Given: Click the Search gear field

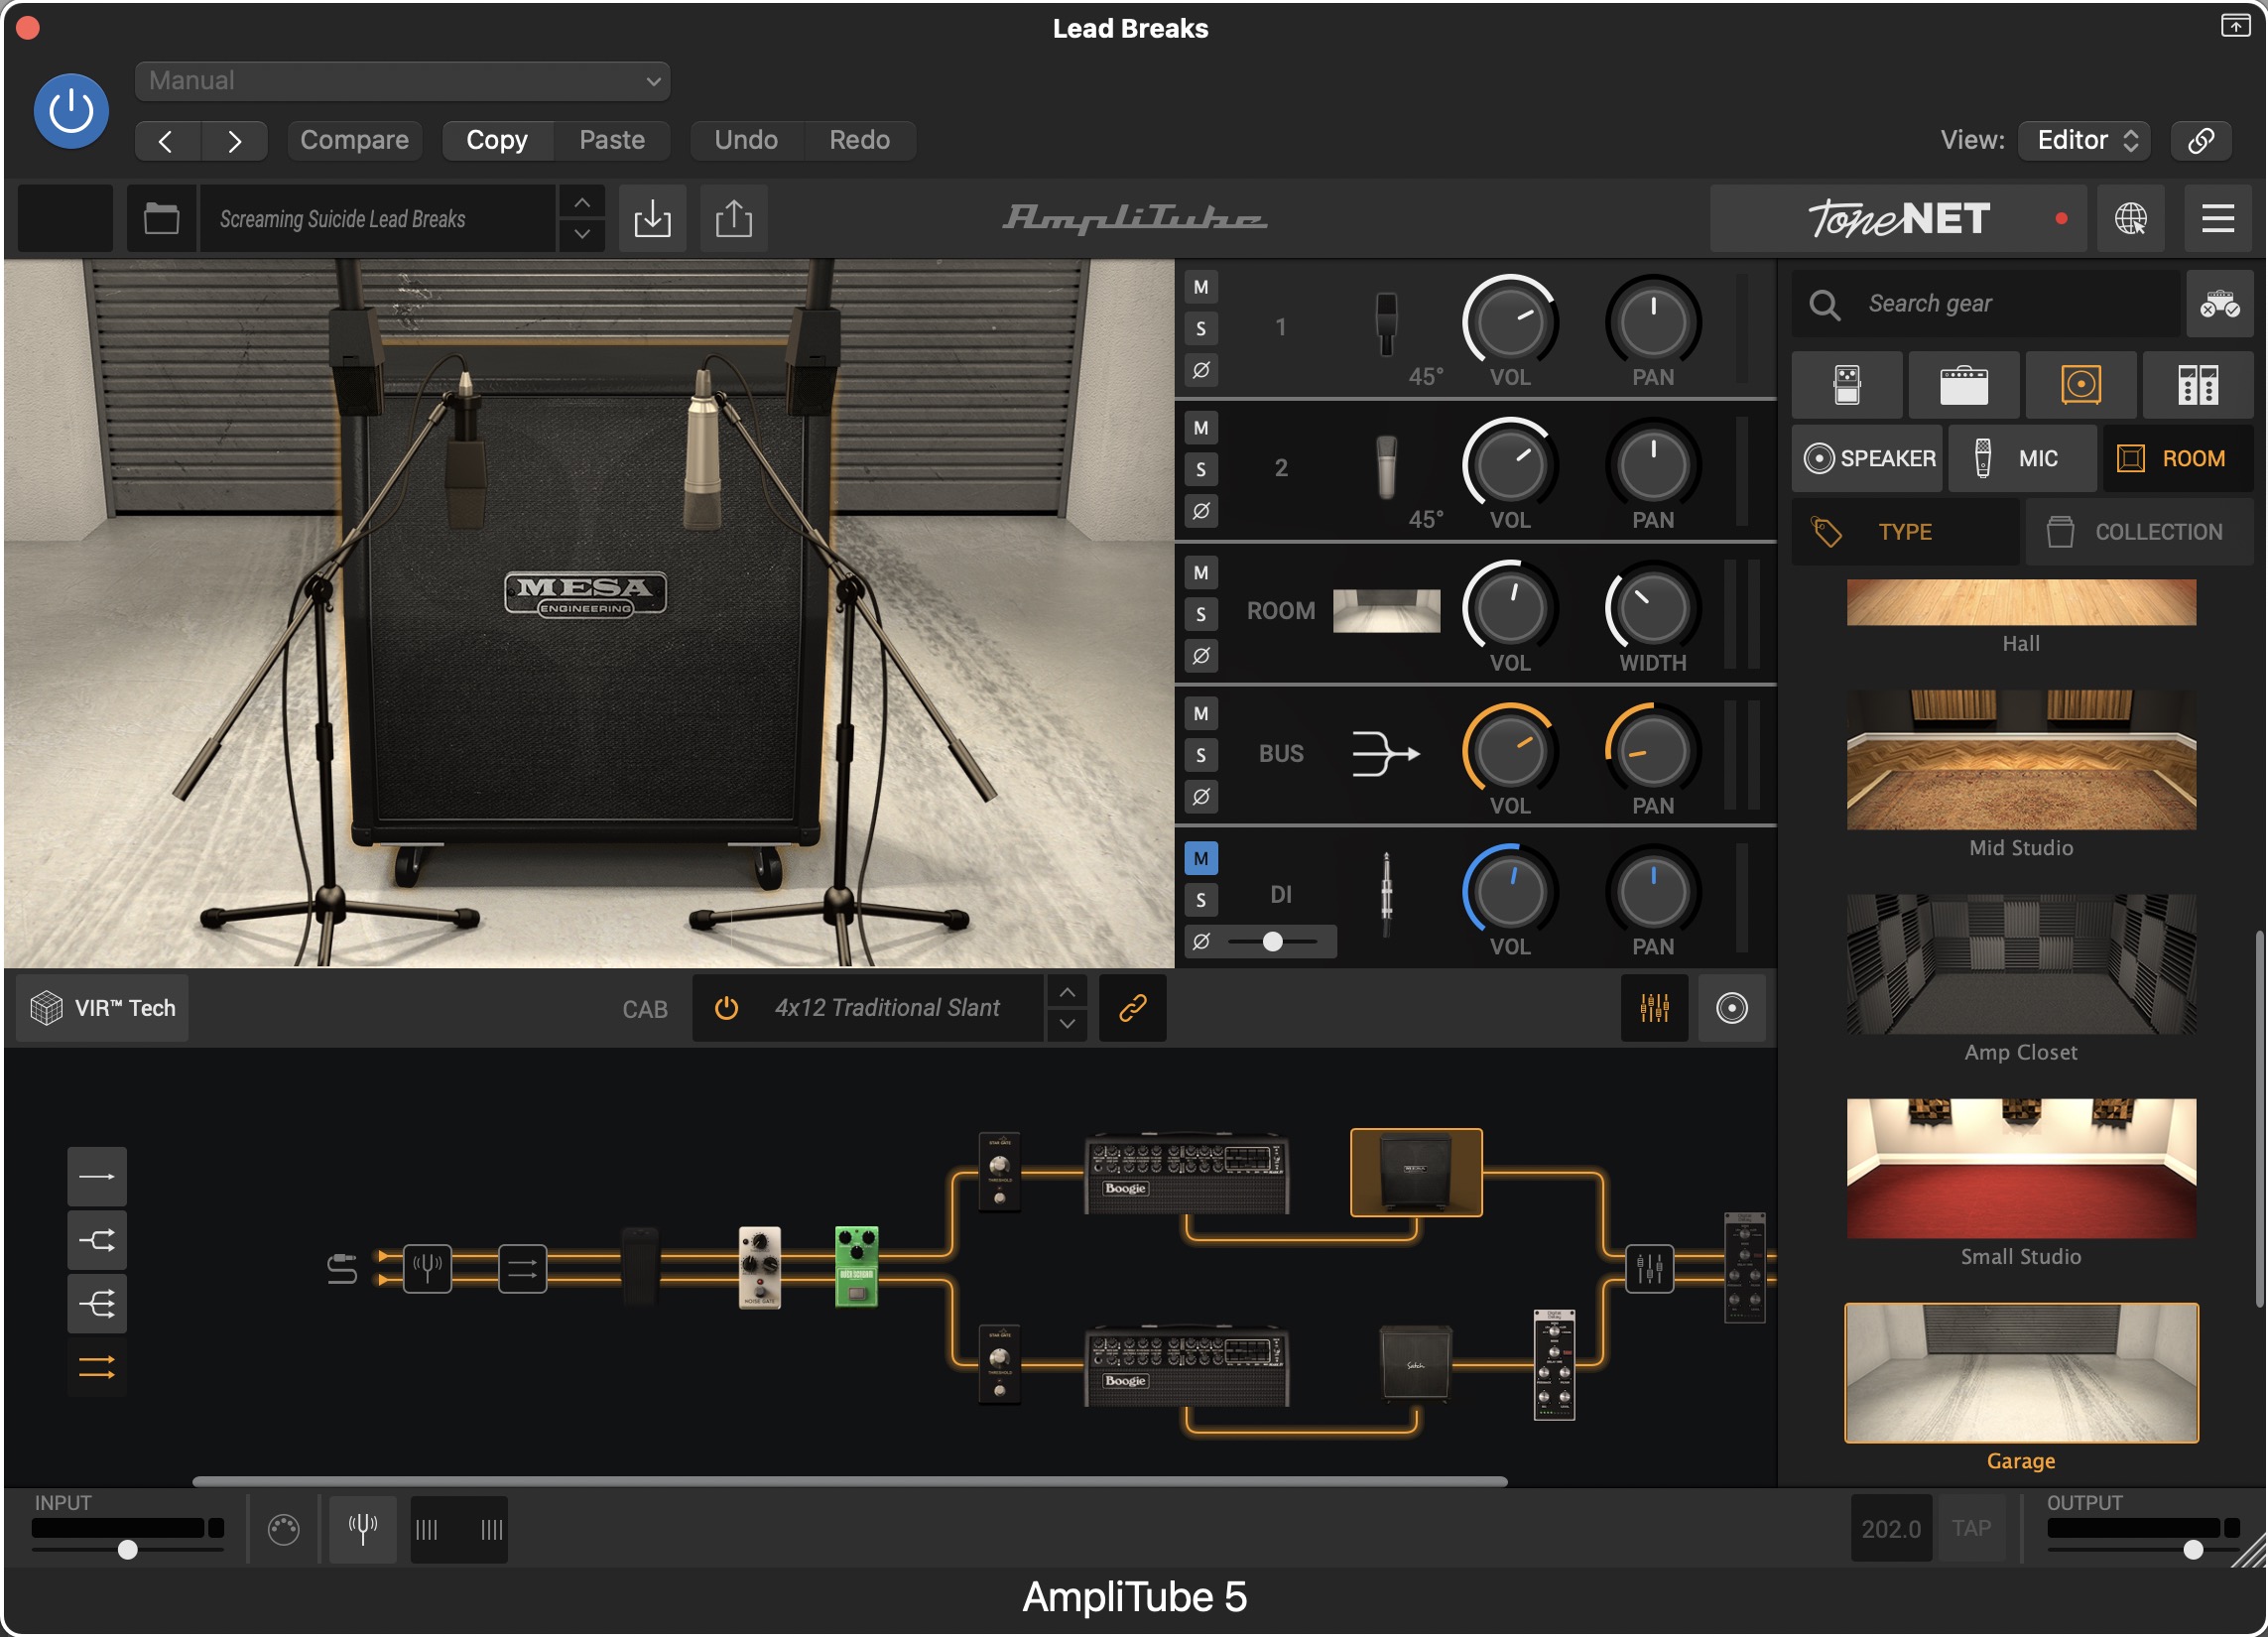Looking at the screenshot, I should tap(1988, 304).
